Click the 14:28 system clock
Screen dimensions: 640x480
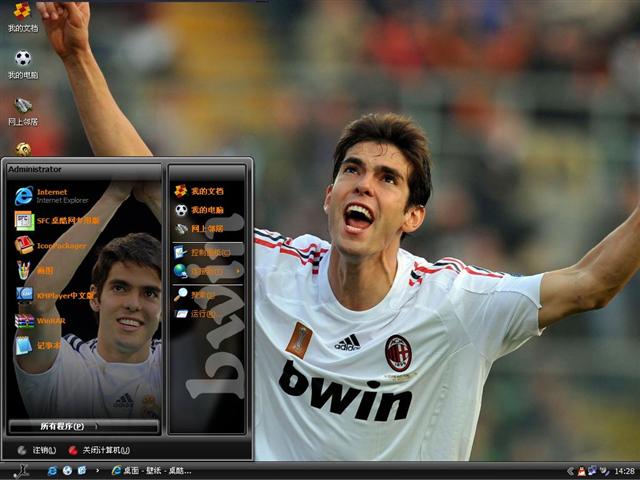pos(624,471)
